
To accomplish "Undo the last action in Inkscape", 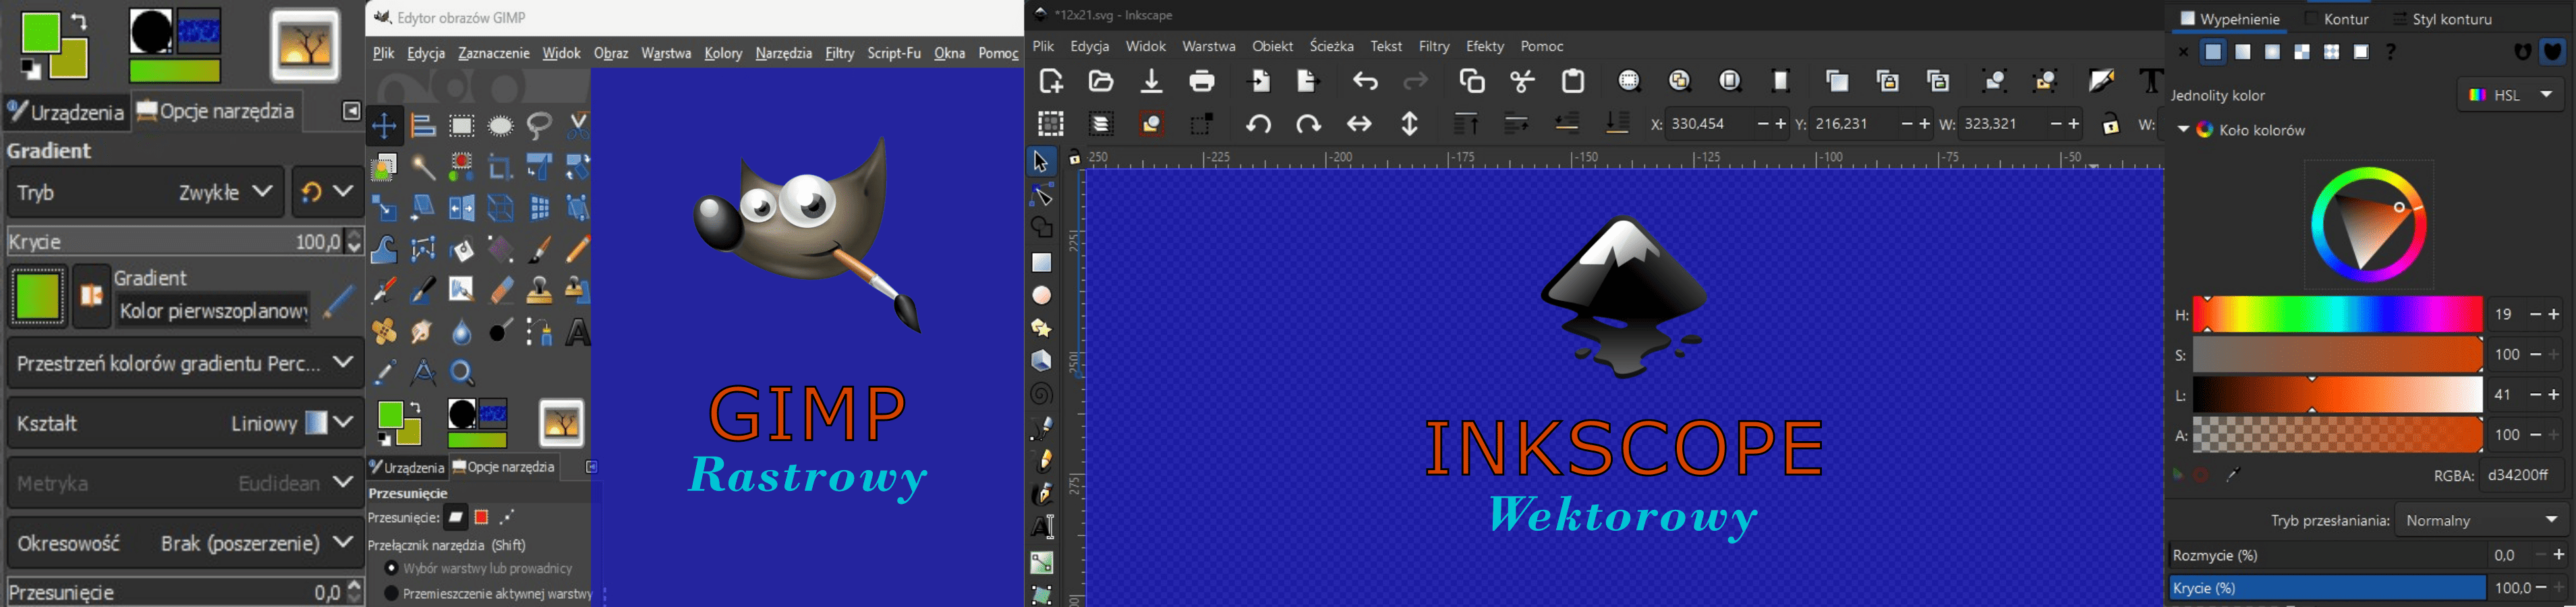I will point(1365,81).
